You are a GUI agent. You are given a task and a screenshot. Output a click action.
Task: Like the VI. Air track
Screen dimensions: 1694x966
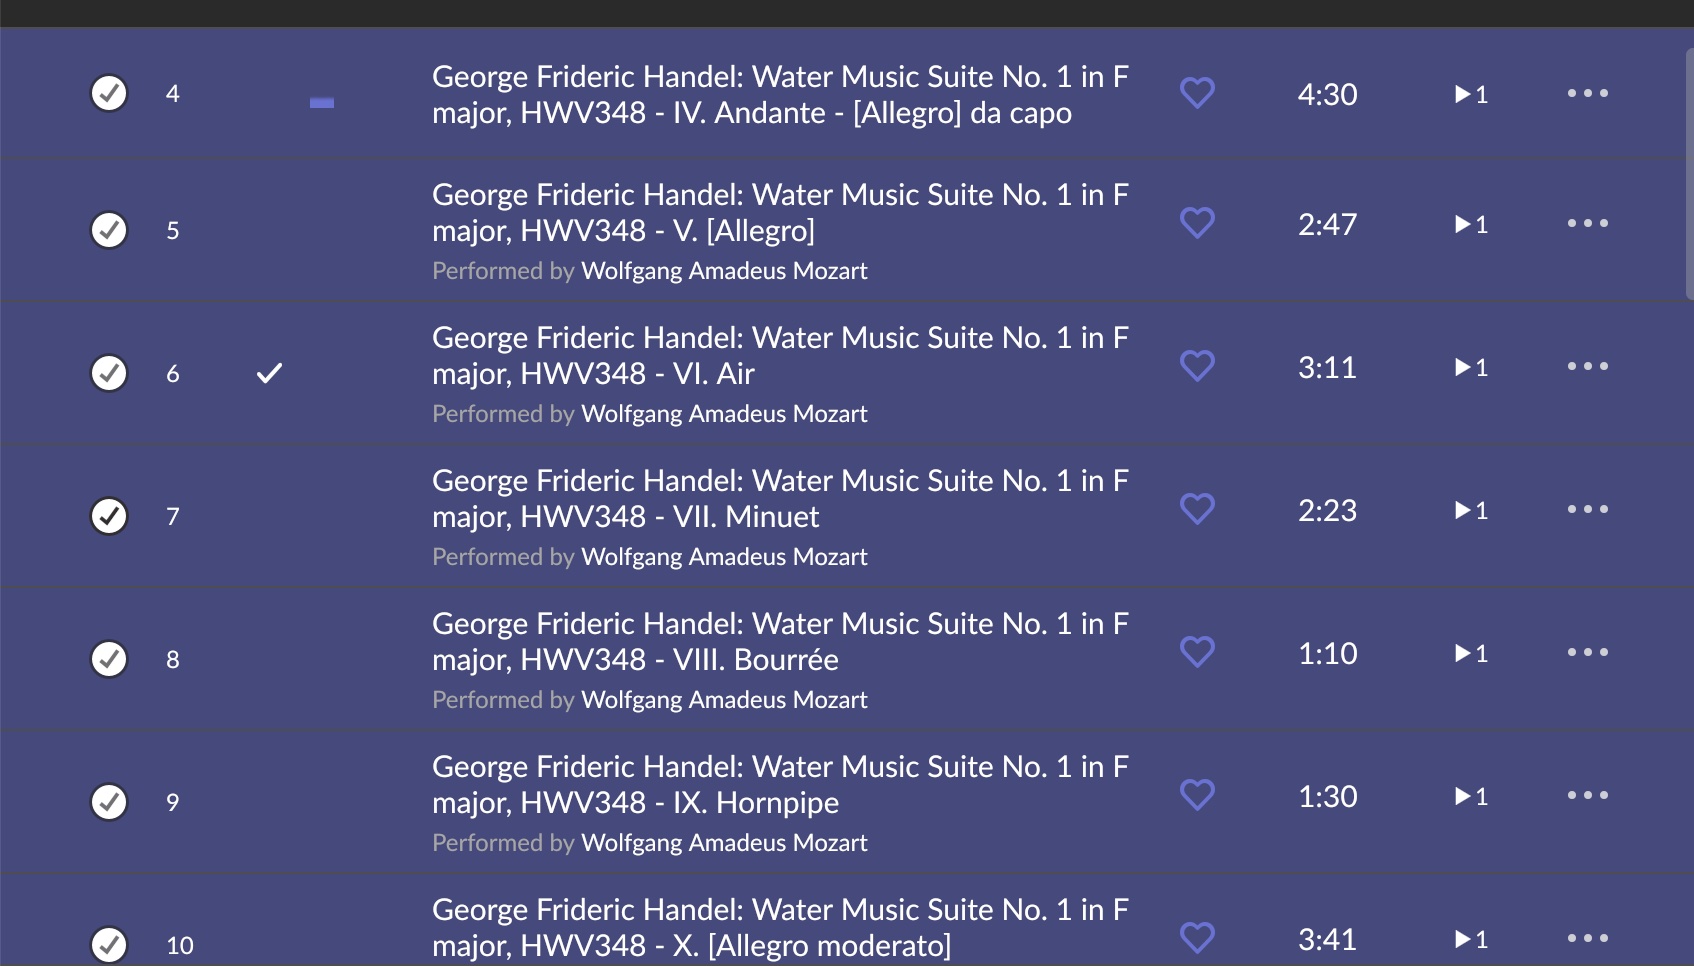pyautogui.click(x=1197, y=366)
